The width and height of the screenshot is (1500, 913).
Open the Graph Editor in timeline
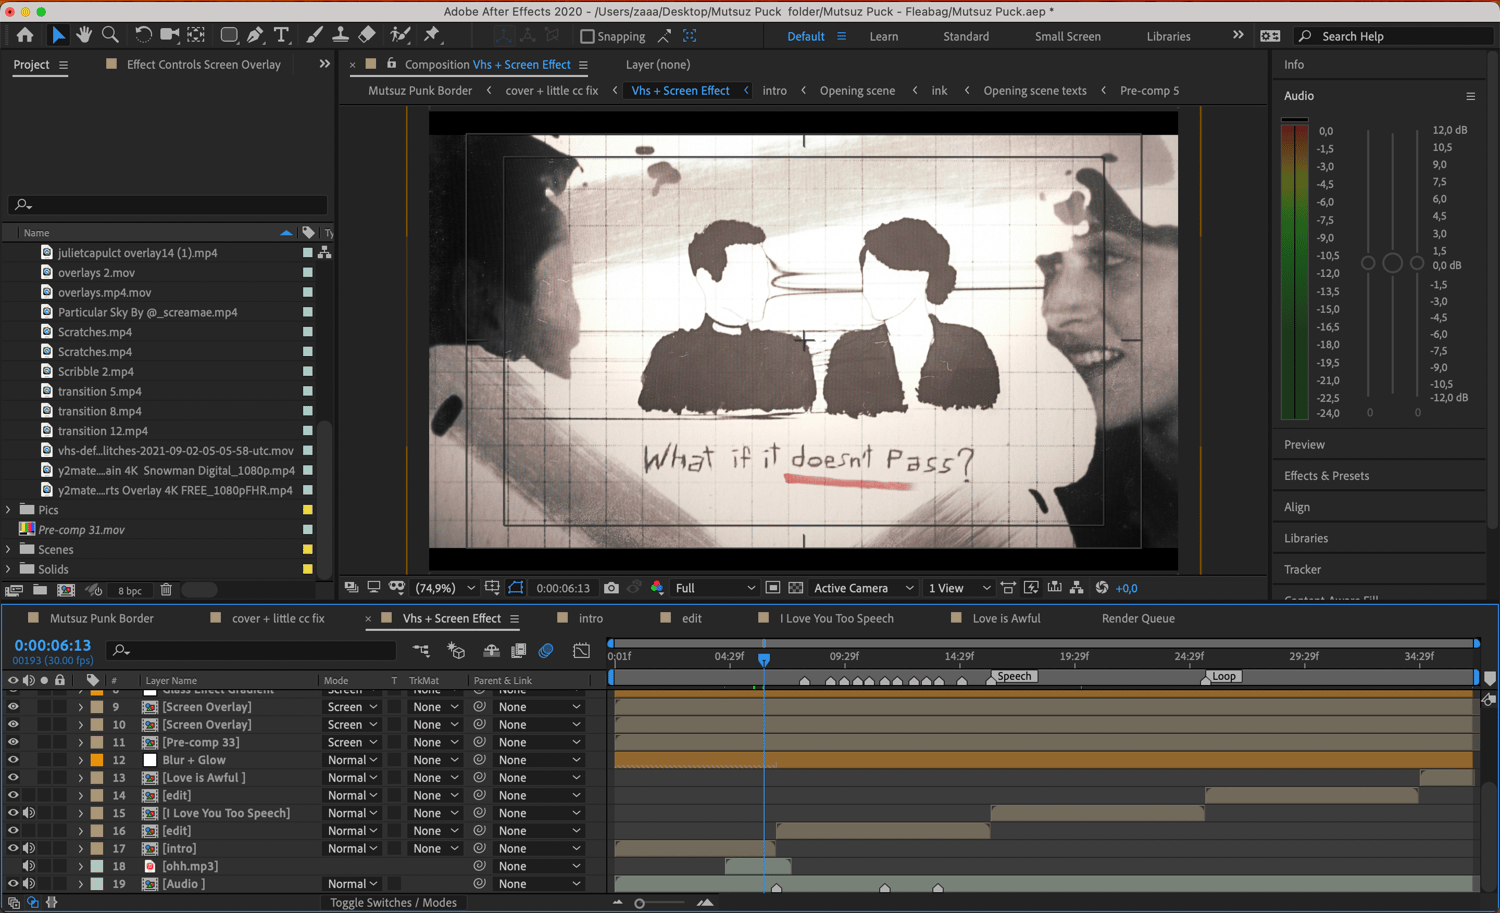(581, 651)
